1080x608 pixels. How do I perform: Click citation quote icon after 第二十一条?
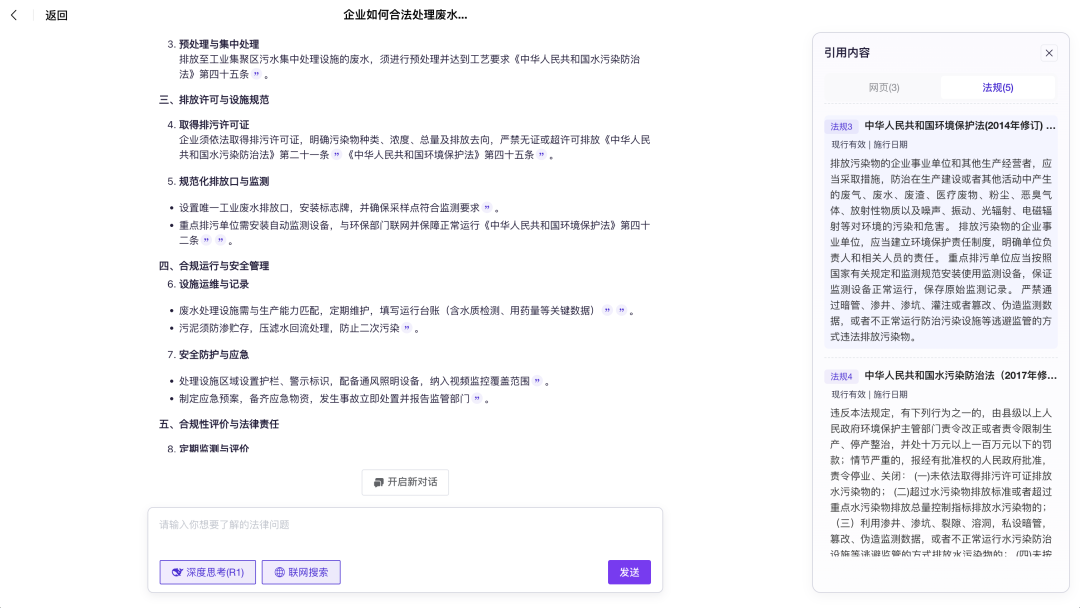pyautogui.click(x=336, y=155)
